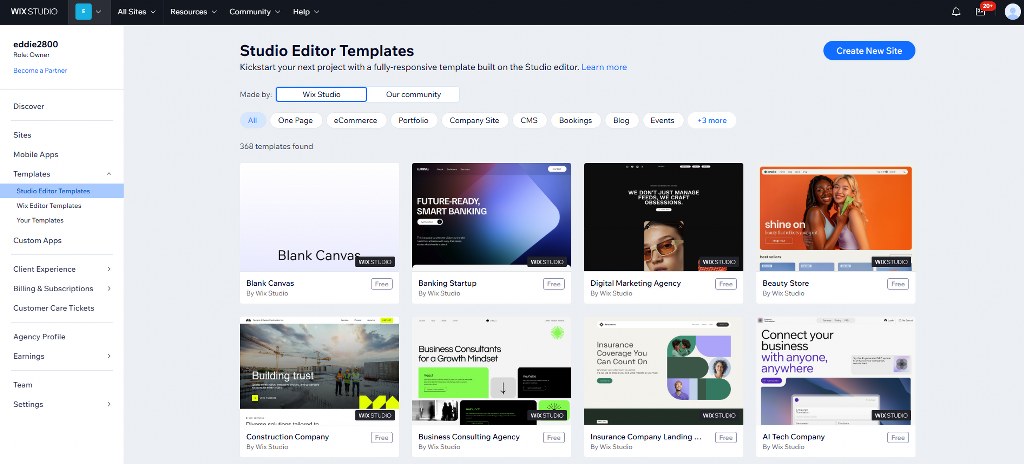1024x464 pixels.
Task: Filter templates by Company Site
Action: point(474,120)
